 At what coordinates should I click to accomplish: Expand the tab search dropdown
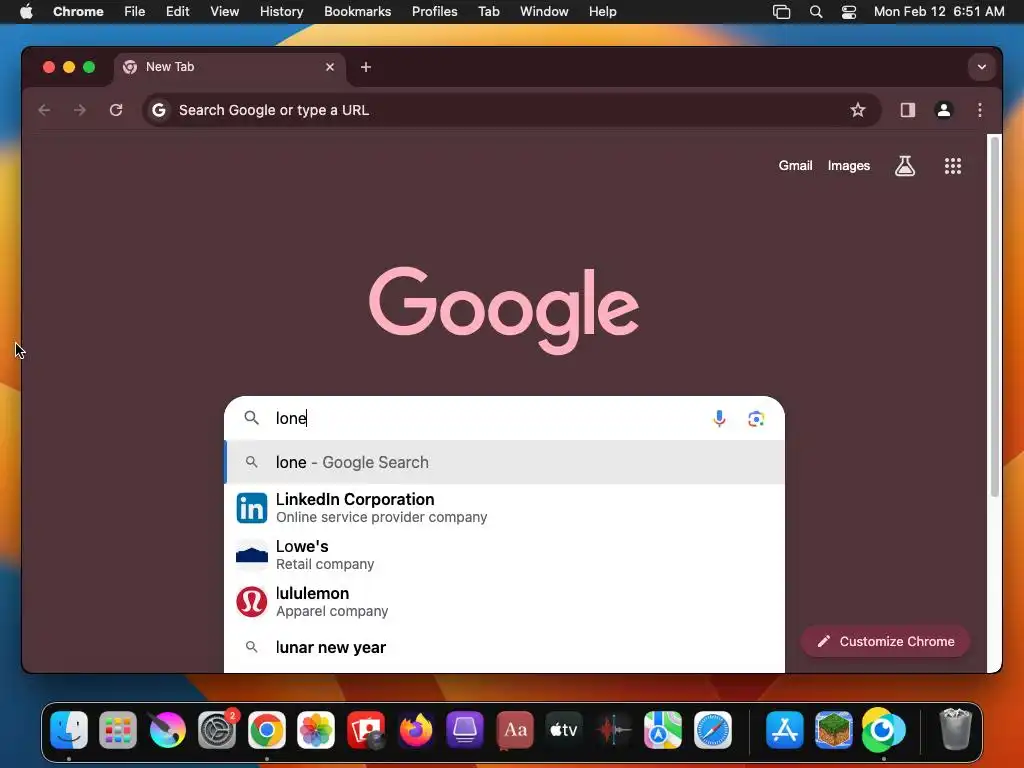982,67
